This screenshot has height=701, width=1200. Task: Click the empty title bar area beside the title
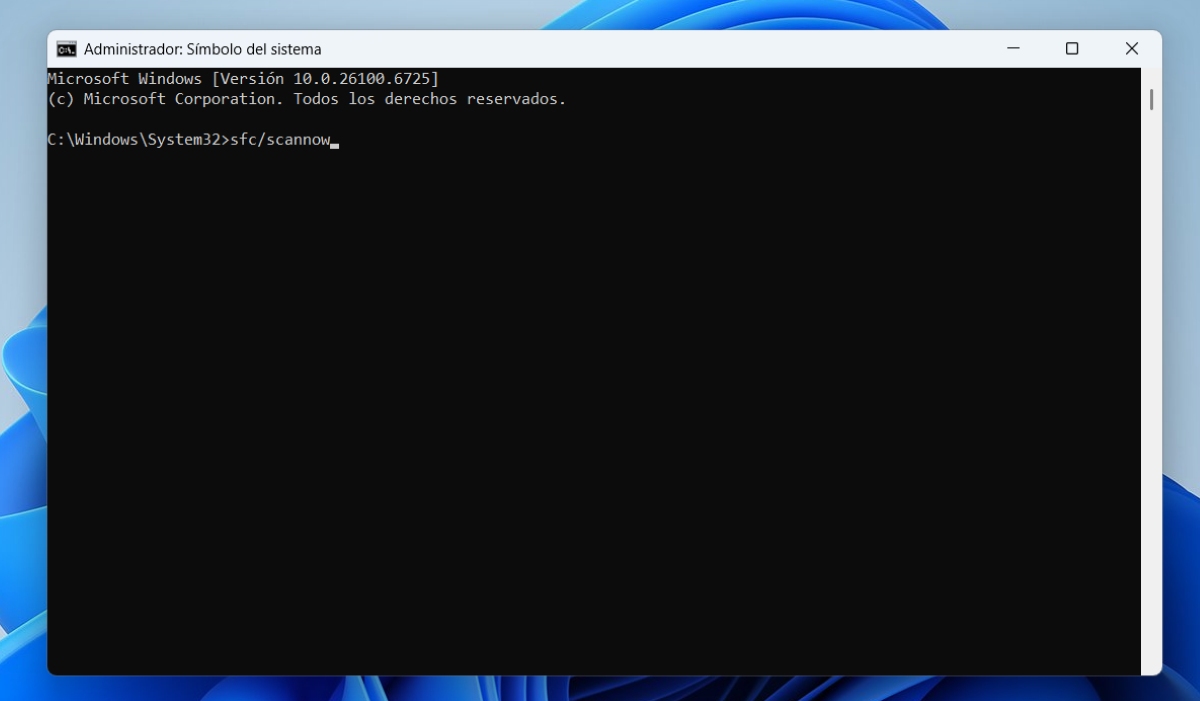(x=650, y=49)
